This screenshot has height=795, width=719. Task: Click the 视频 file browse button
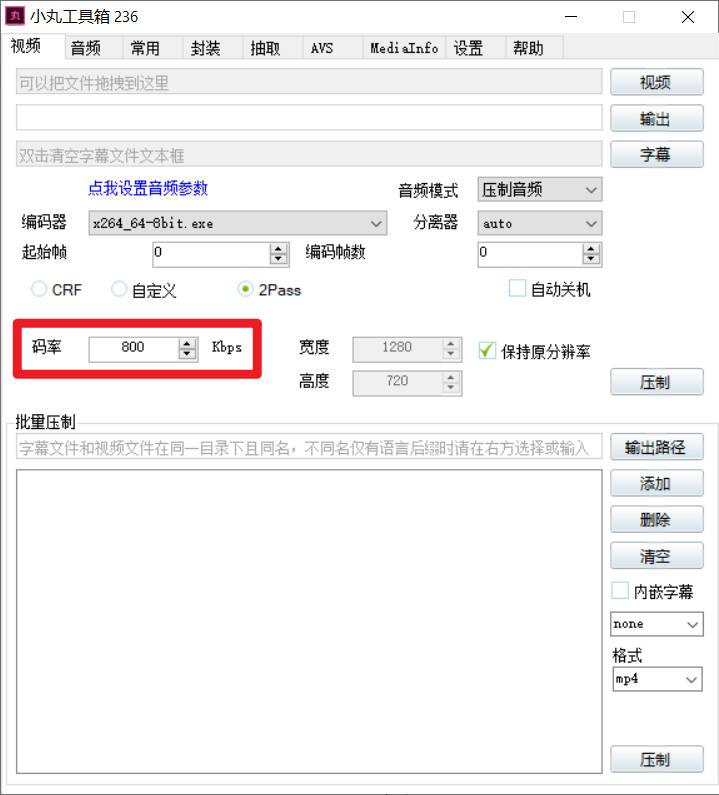click(x=656, y=82)
